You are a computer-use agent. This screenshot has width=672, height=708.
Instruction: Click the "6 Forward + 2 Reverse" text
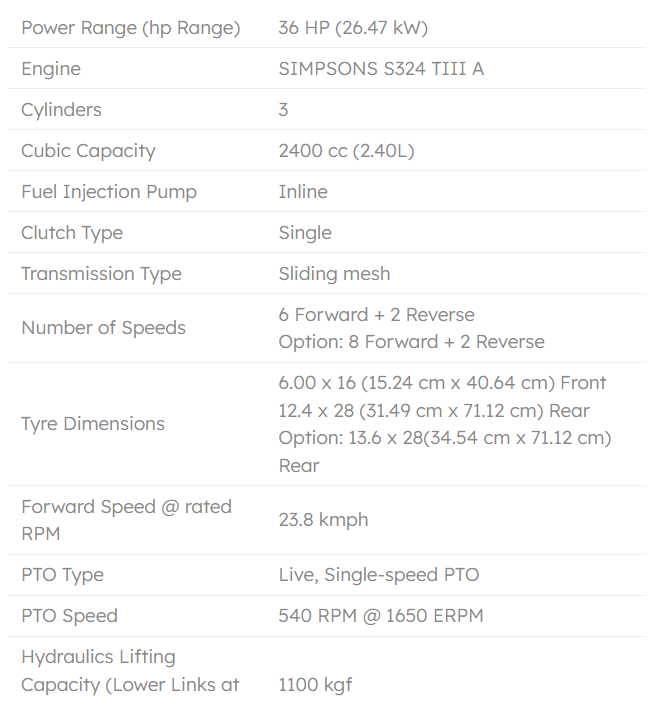click(x=376, y=315)
